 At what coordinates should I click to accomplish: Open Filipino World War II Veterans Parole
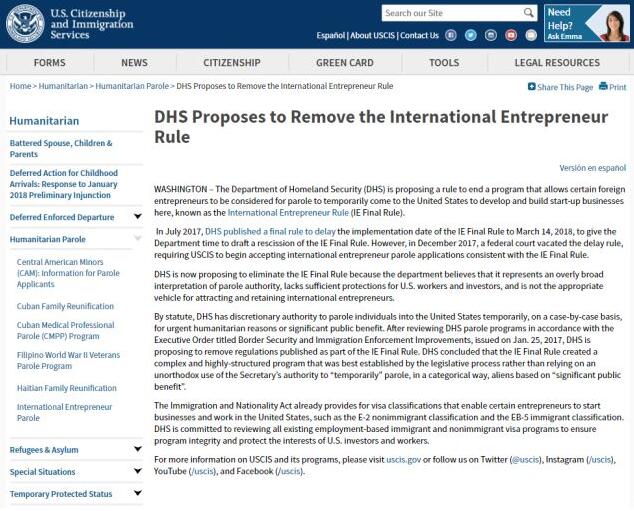coord(68,360)
